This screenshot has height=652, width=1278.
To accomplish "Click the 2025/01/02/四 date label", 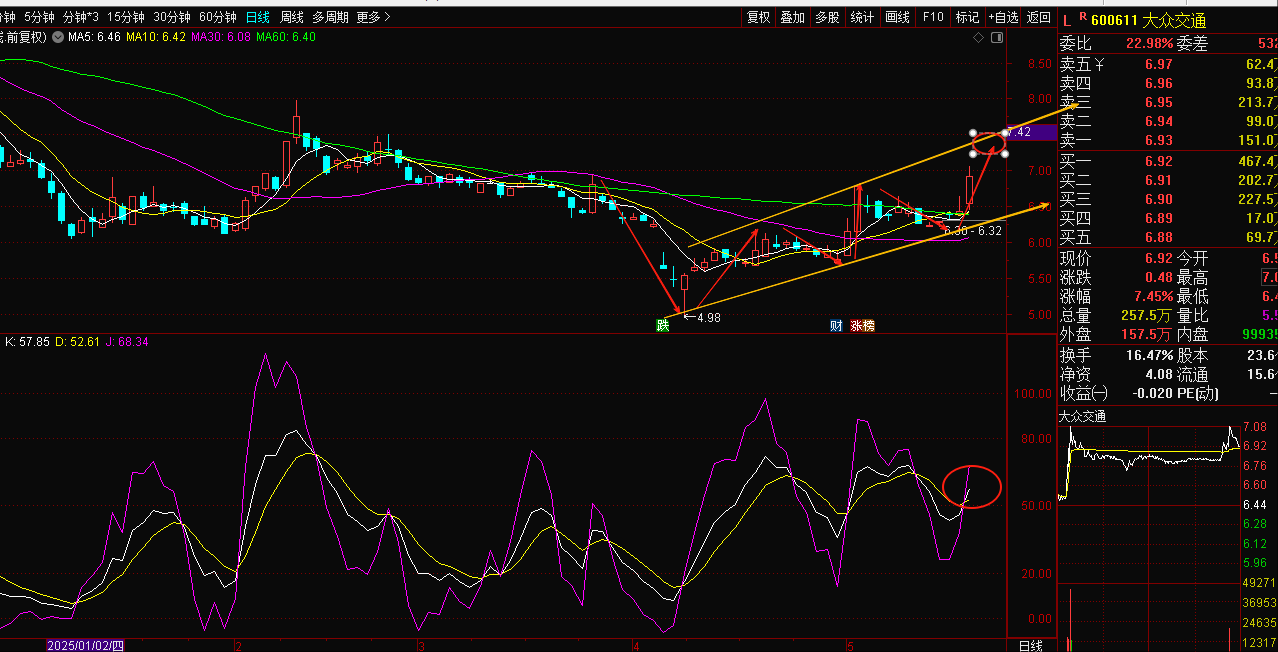I will (x=85, y=646).
